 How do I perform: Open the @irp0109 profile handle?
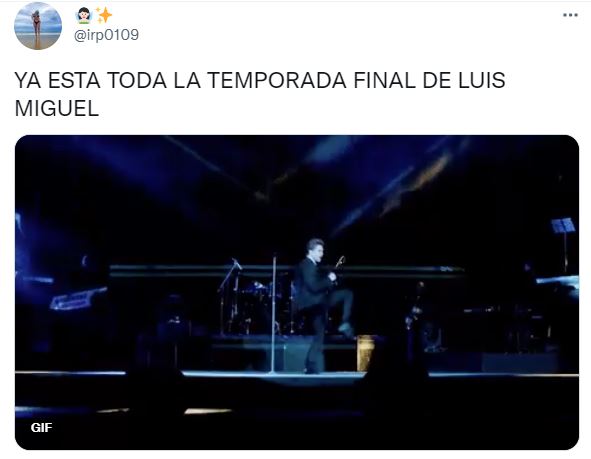coord(106,35)
